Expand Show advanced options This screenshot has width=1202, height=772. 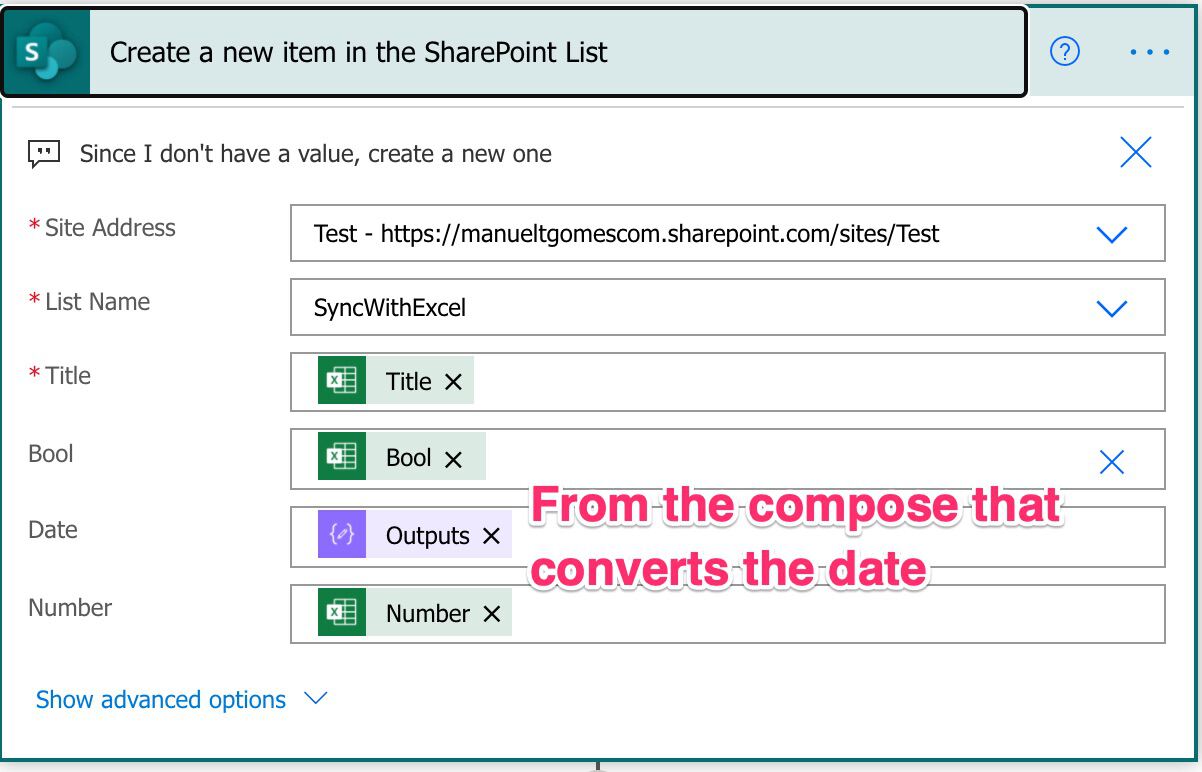pyautogui.click(x=315, y=698)
